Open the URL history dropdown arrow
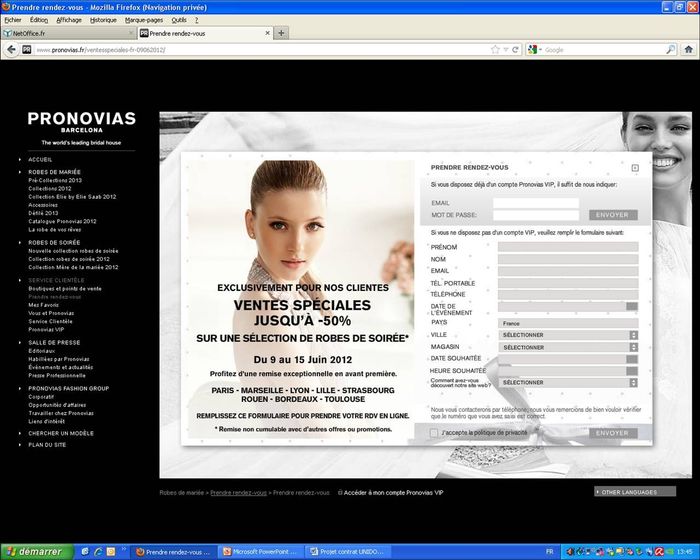 pyautogui.click(x=506, y=50)
